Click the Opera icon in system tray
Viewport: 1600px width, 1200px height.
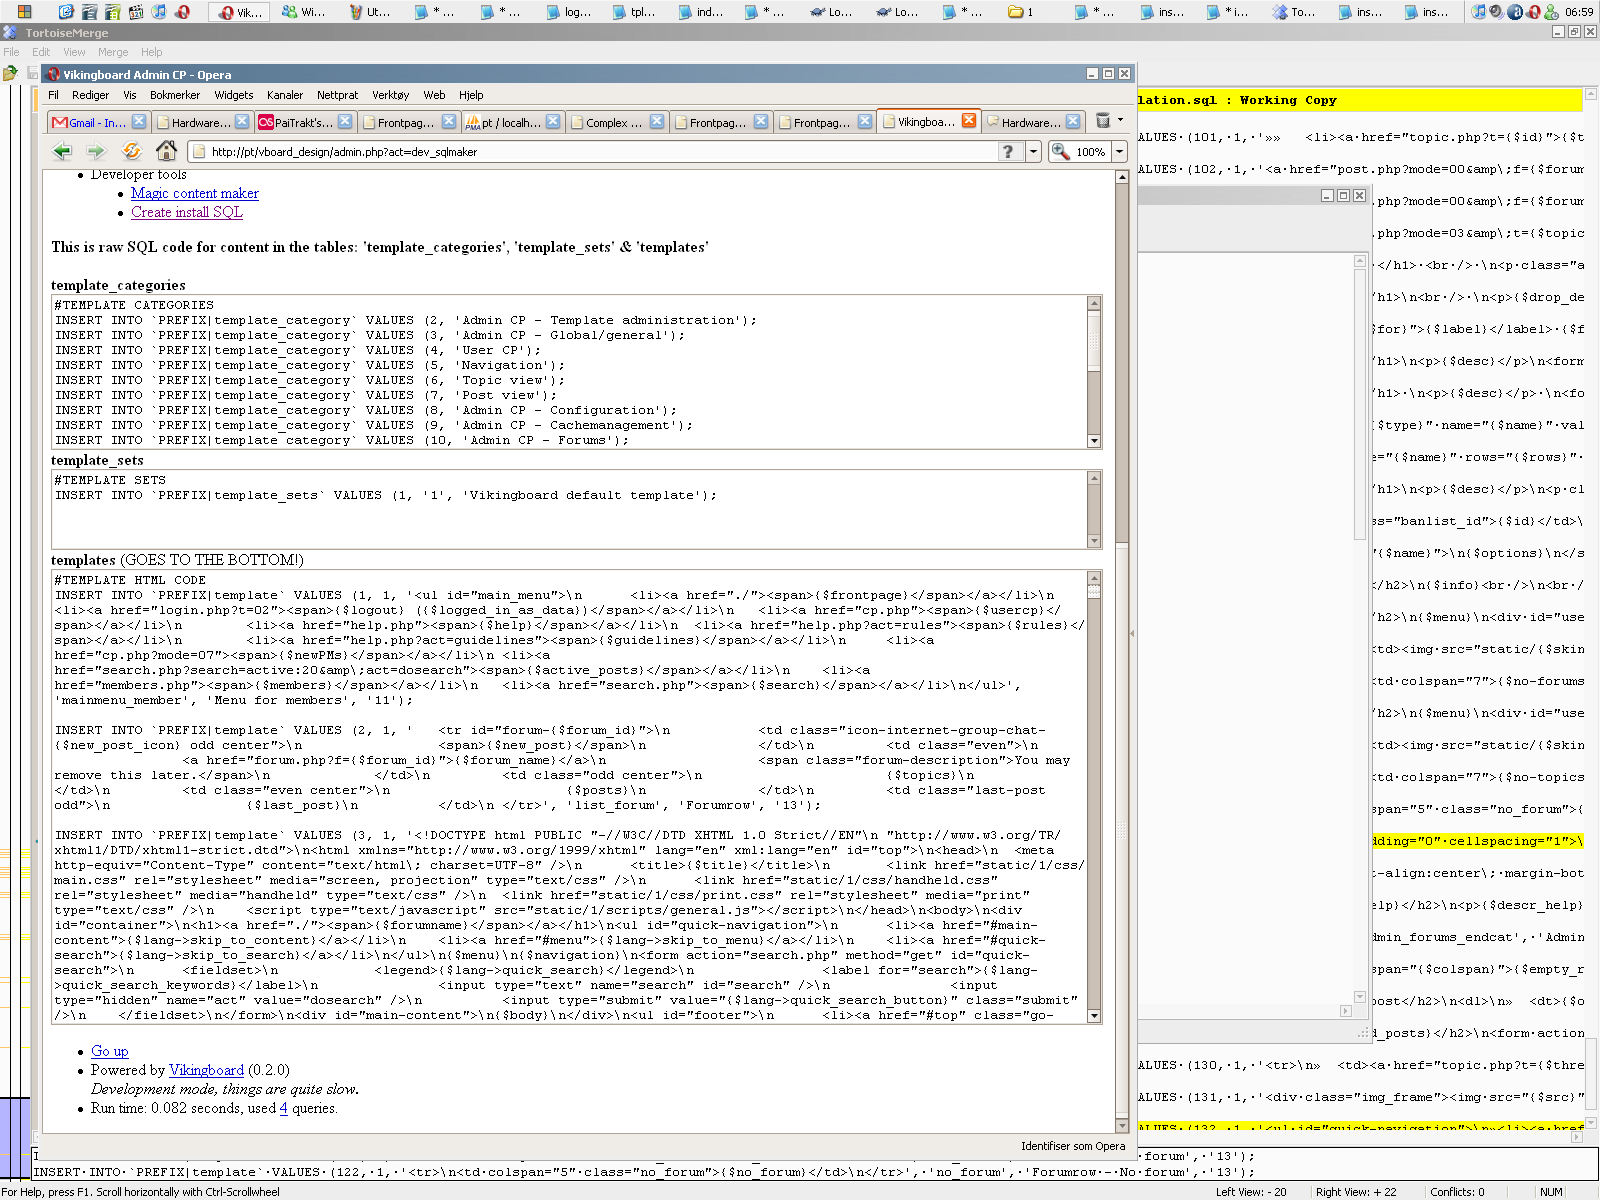1533,12
